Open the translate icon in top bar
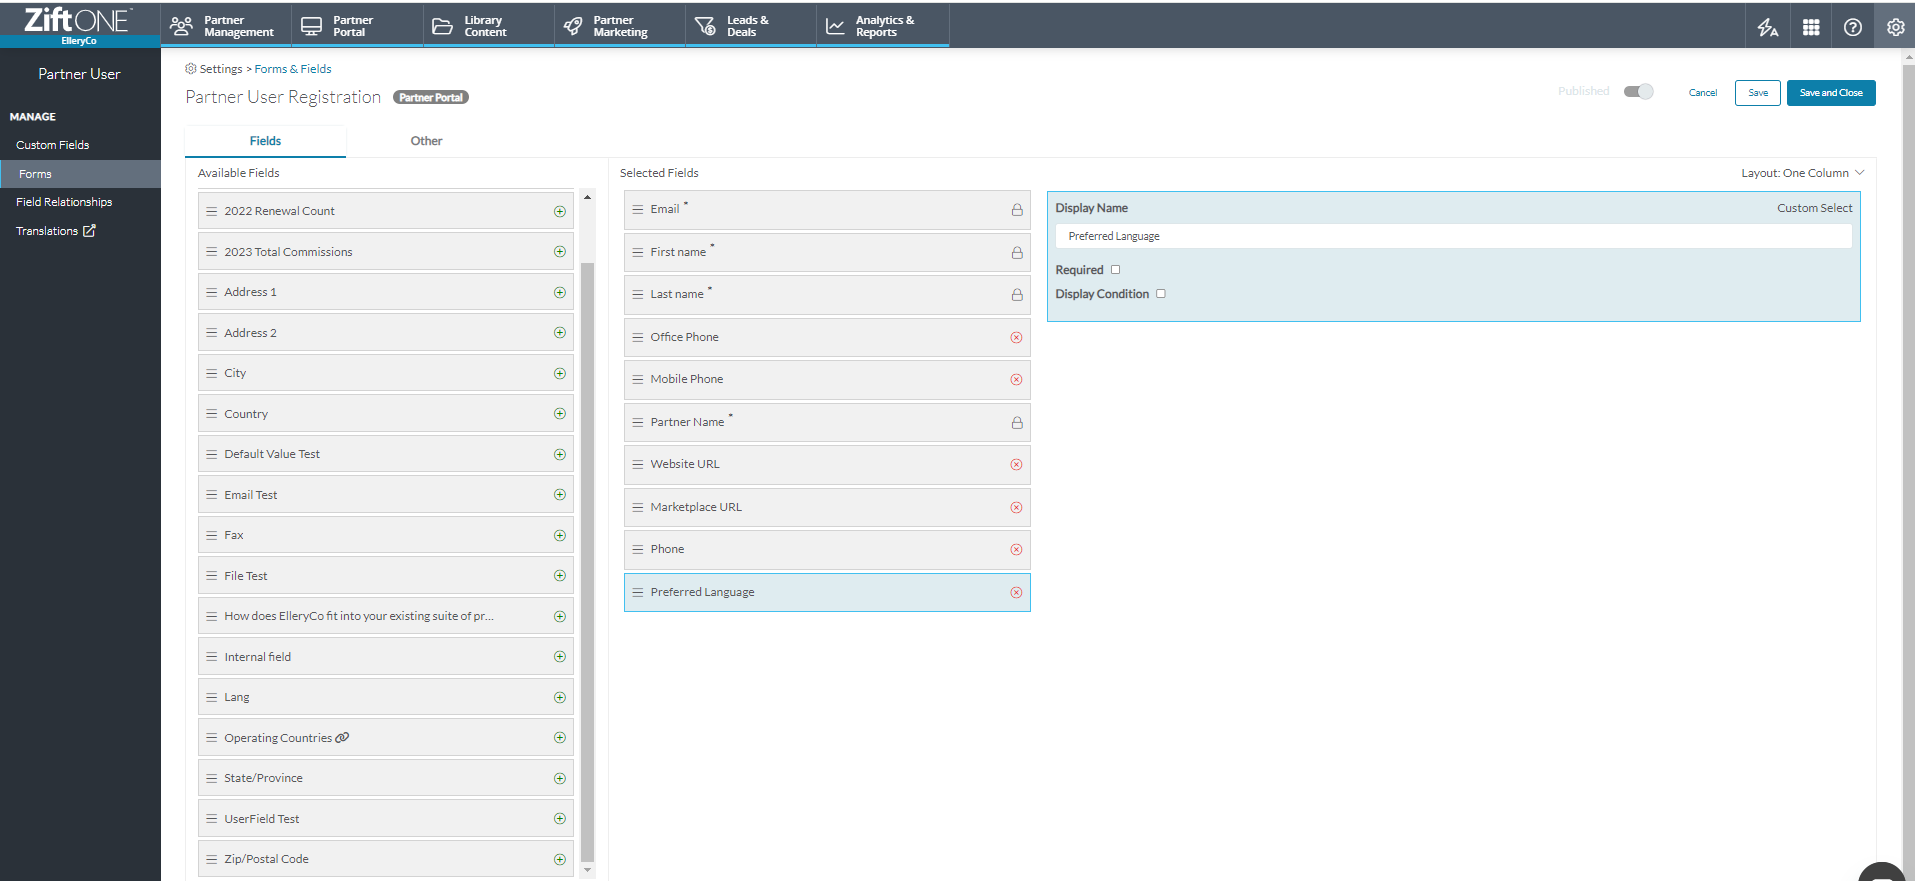Screen dimensions: 1915x881 [x=1768, y=27]
